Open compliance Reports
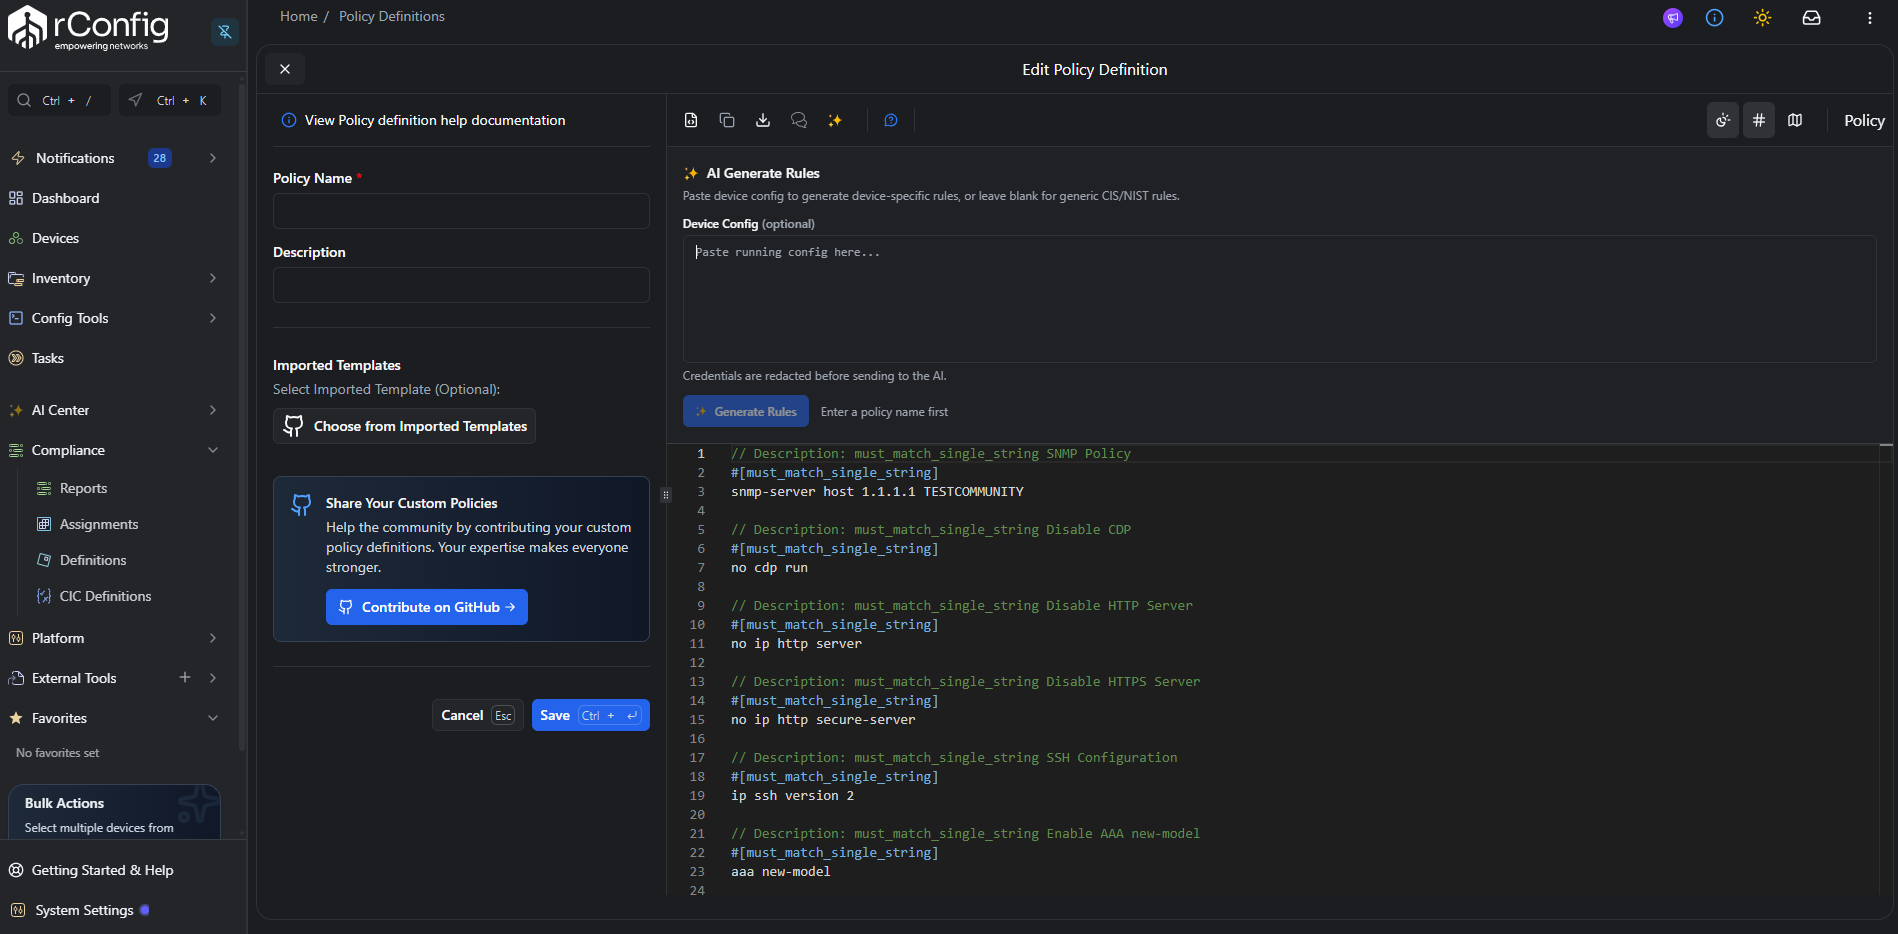1898x934 pixels. pyautogui.click(x=83, y=488)
